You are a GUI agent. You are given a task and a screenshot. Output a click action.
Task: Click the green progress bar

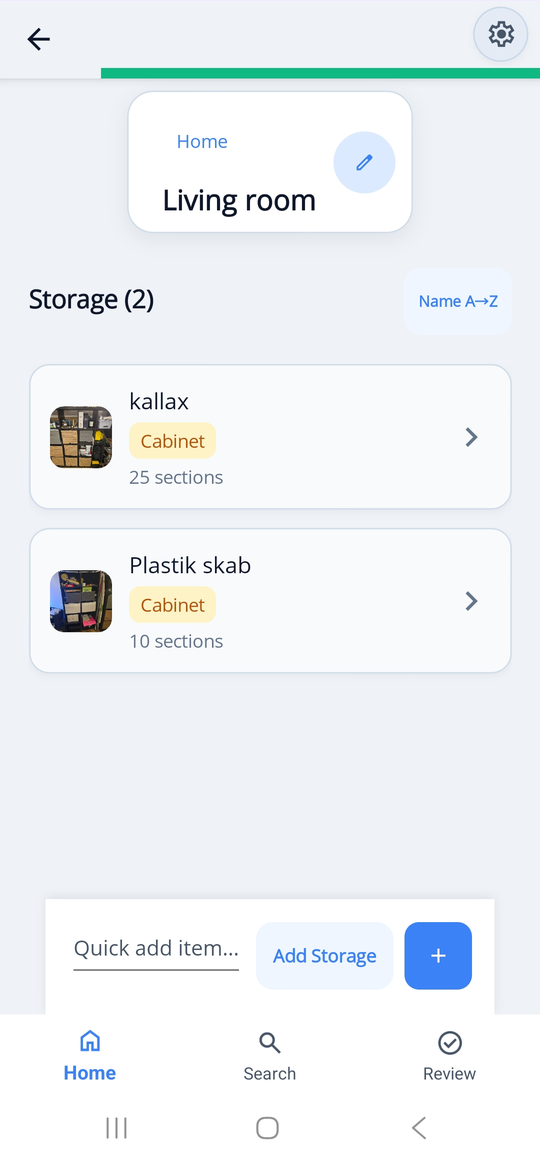[x=320, y=73]
